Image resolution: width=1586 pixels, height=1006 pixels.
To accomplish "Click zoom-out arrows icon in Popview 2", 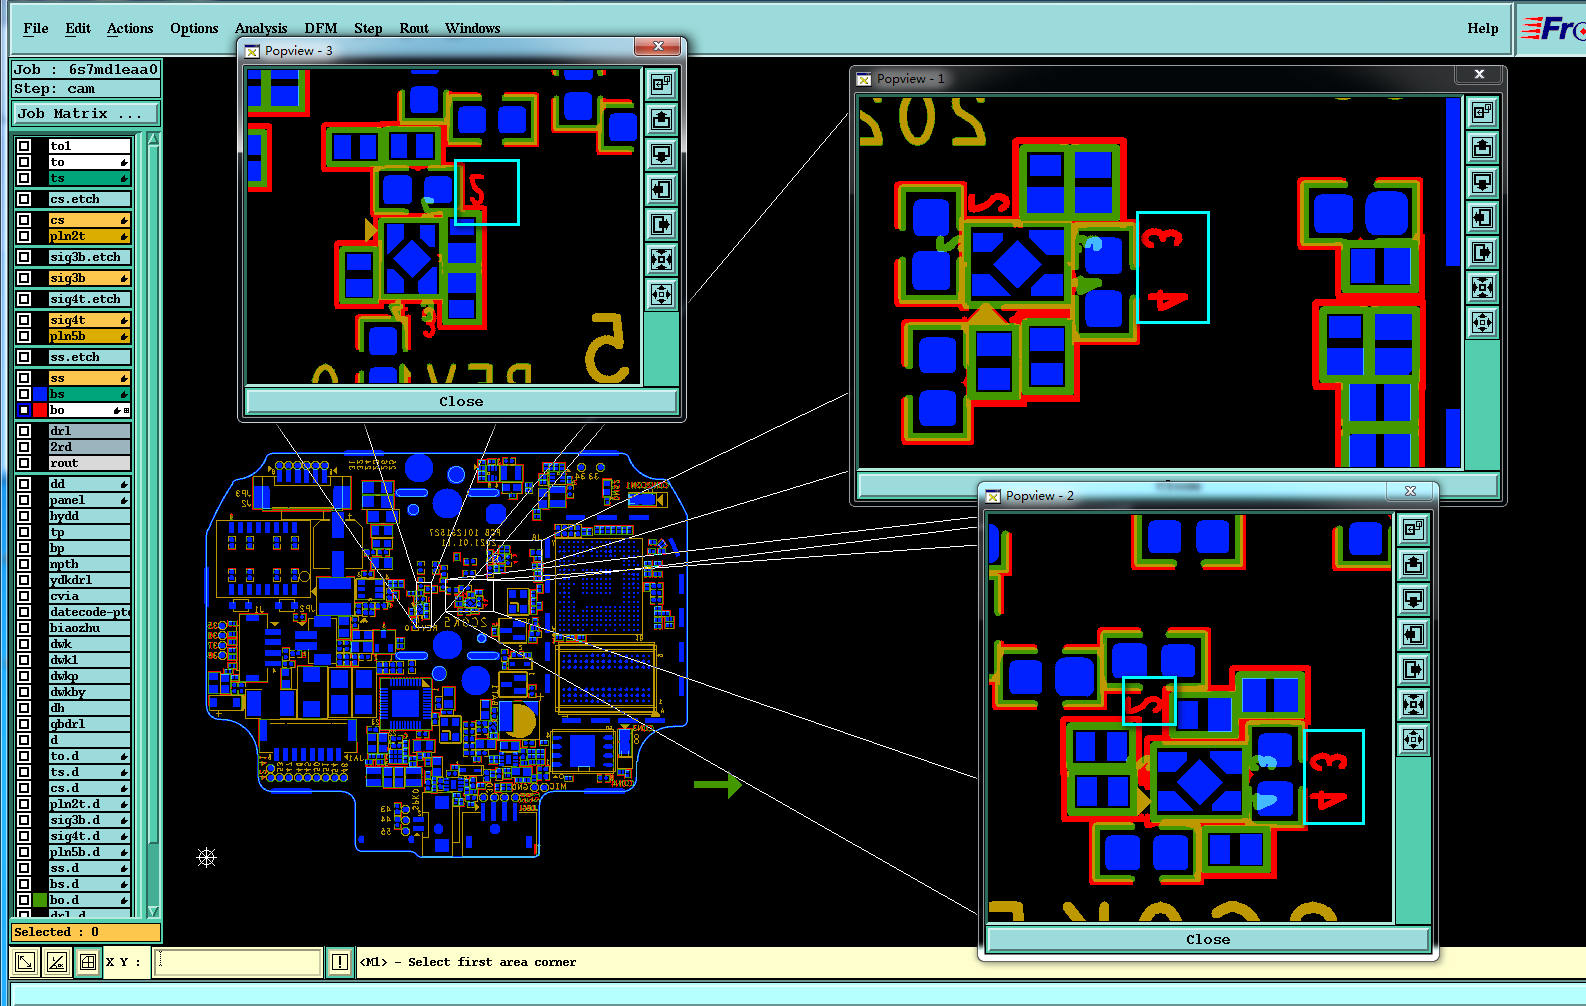I will 1413,740.
